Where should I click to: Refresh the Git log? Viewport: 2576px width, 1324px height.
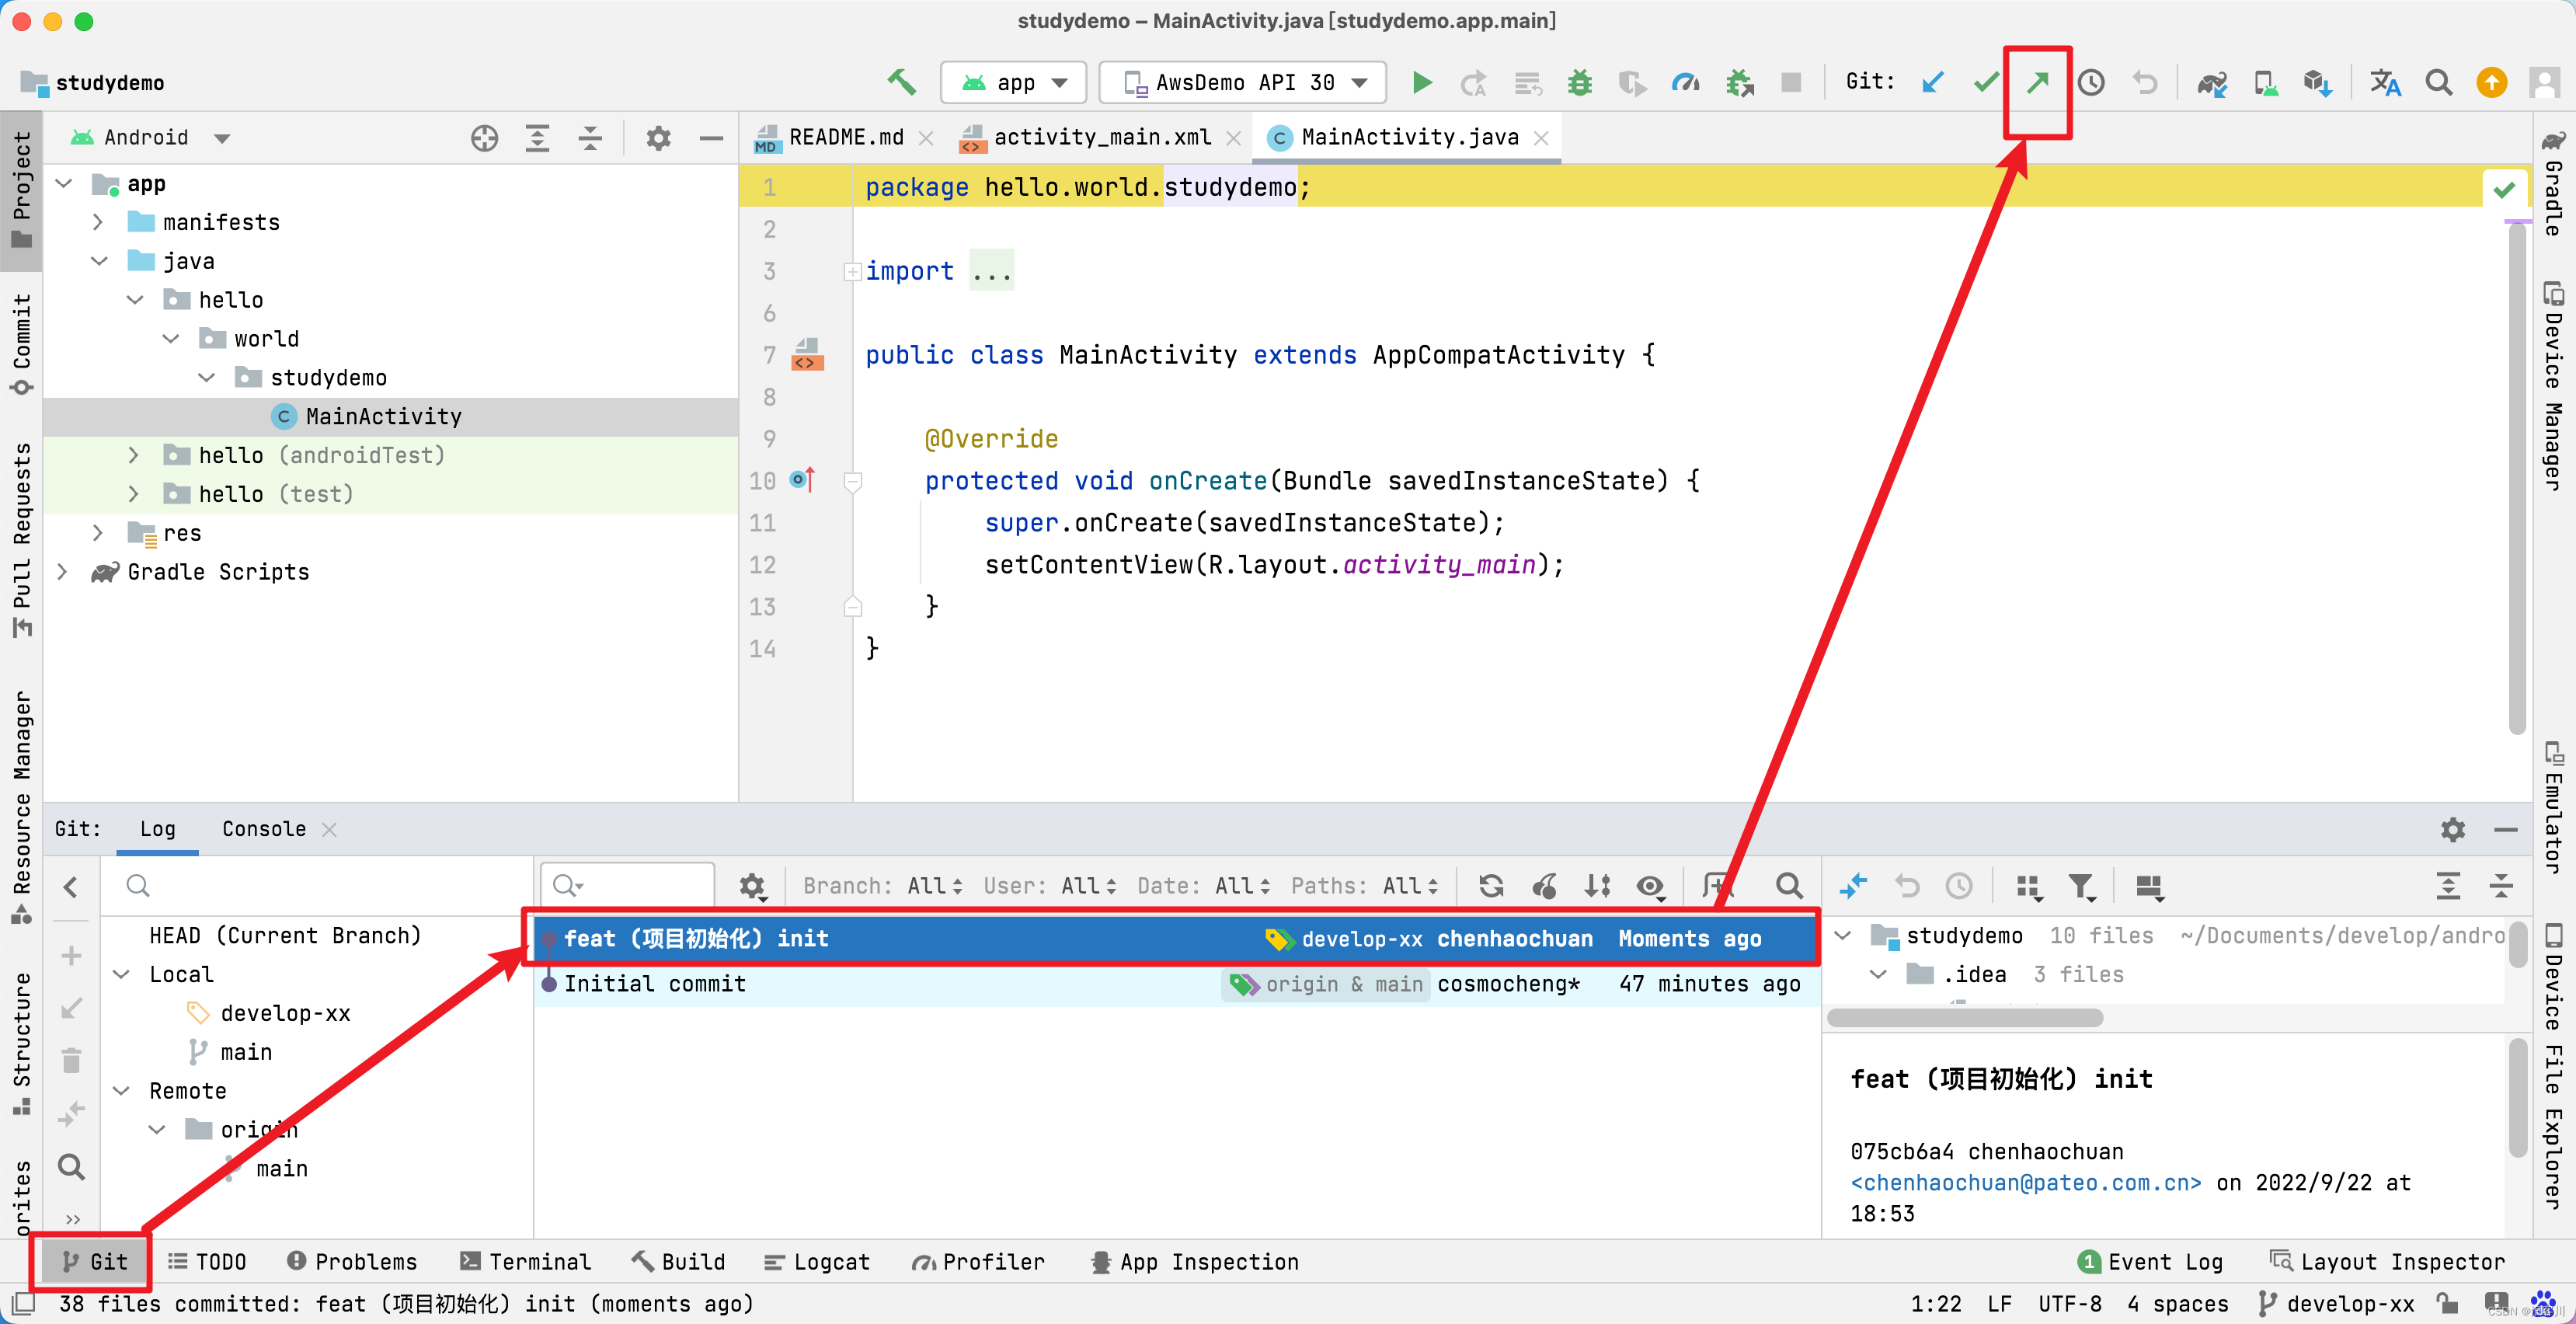(x=1491, y=886)
